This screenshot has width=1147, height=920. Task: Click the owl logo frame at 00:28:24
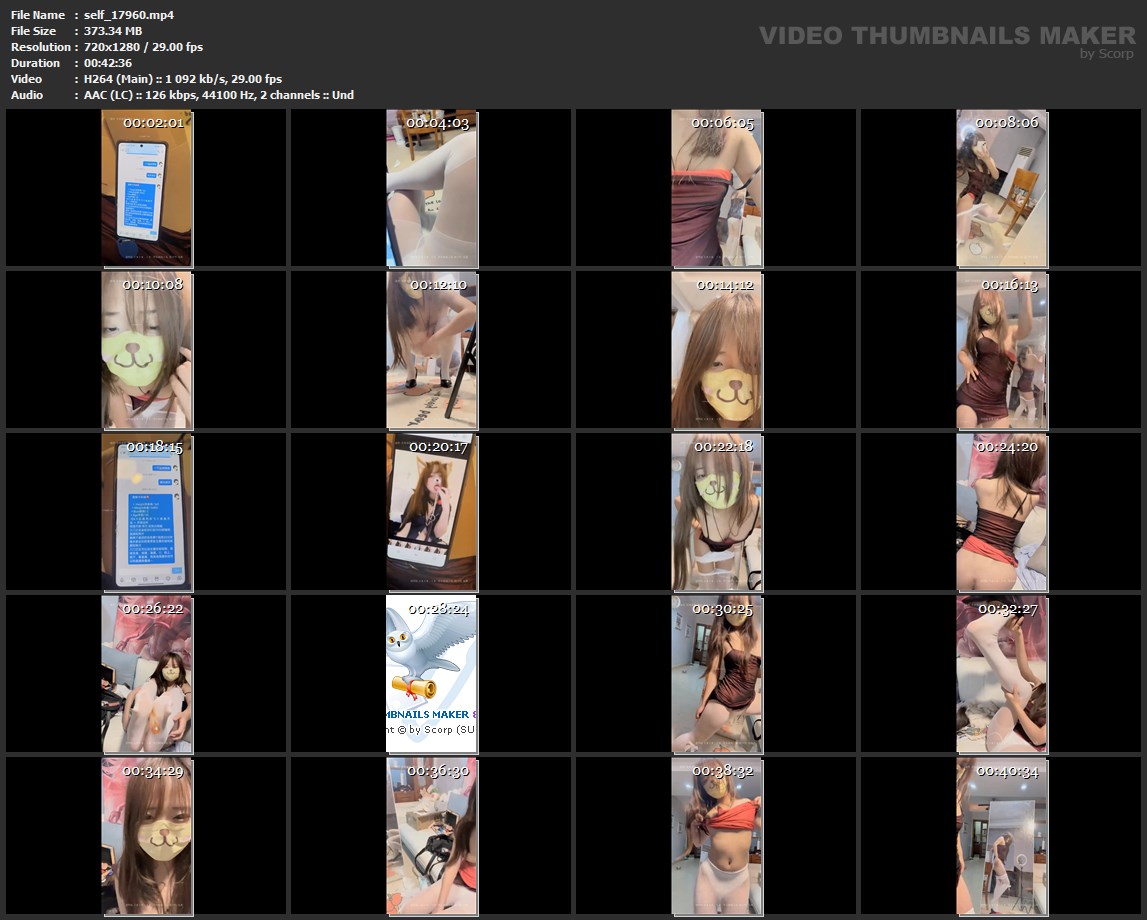432,674
